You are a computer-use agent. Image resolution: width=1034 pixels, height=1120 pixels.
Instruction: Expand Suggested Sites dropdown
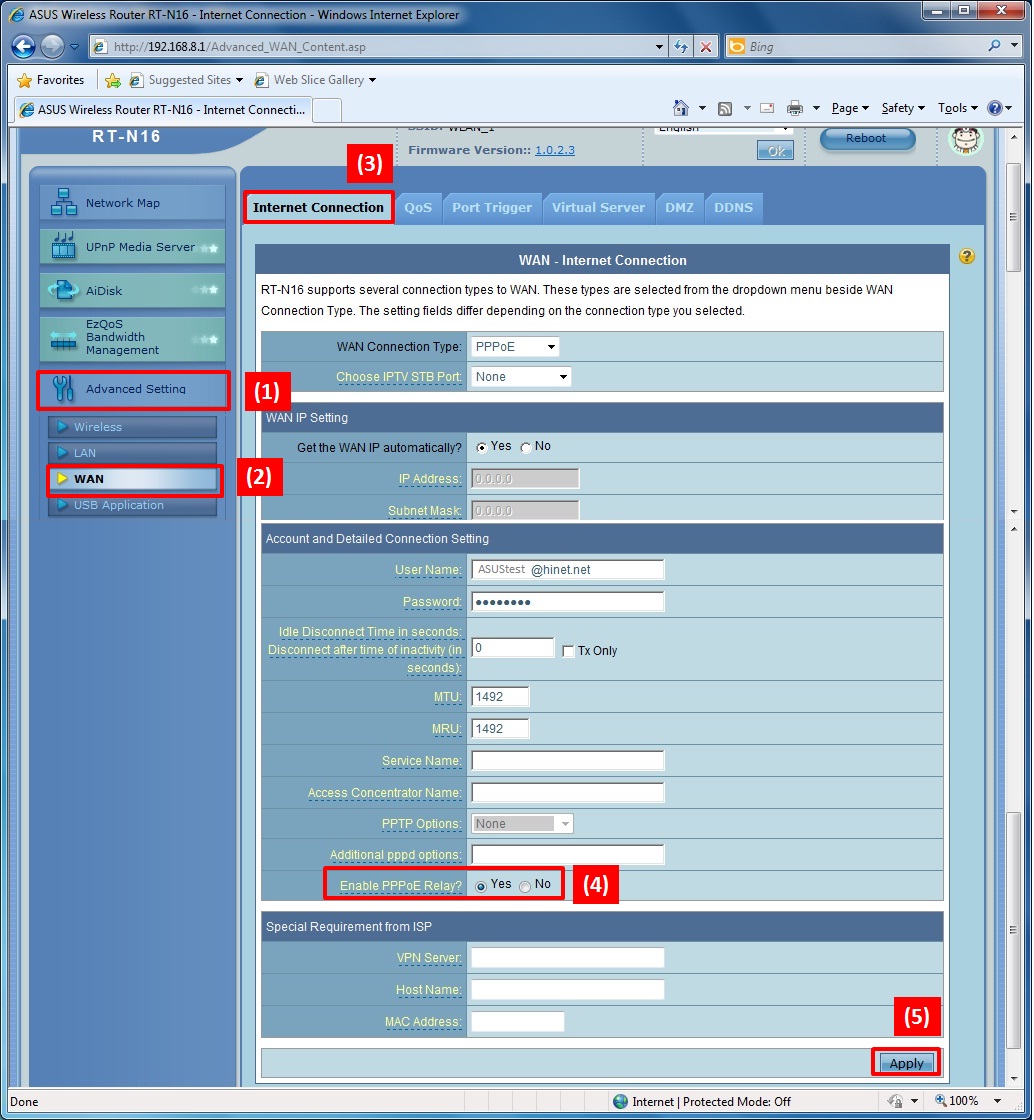pyautogui.click(x=239, y=80)
